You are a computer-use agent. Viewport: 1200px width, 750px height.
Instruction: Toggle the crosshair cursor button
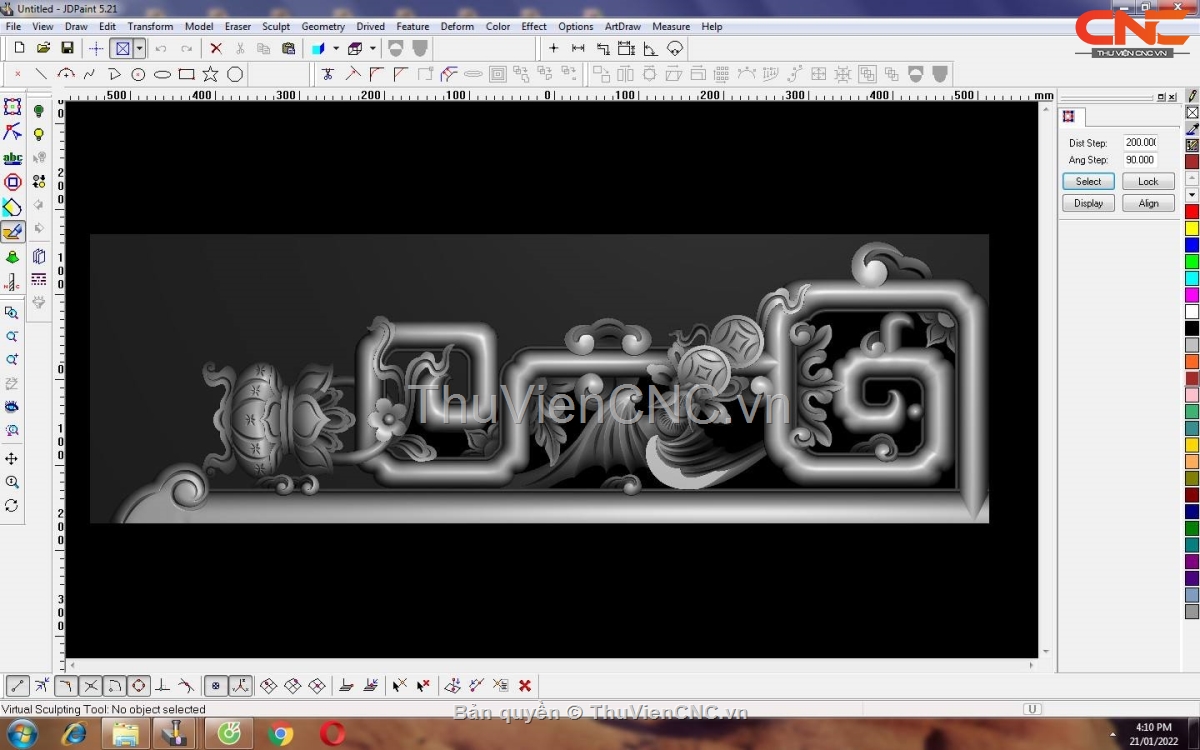(x=96, y=48)
